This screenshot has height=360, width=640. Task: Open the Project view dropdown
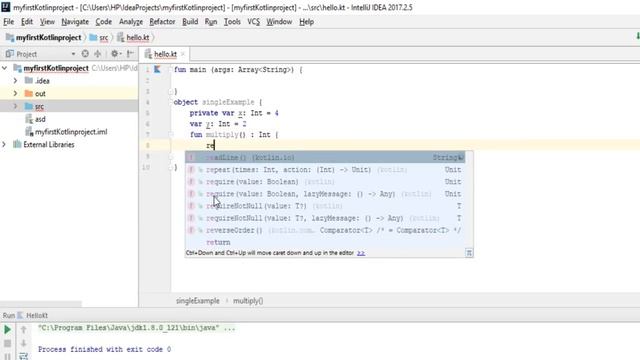coord(73,54)
